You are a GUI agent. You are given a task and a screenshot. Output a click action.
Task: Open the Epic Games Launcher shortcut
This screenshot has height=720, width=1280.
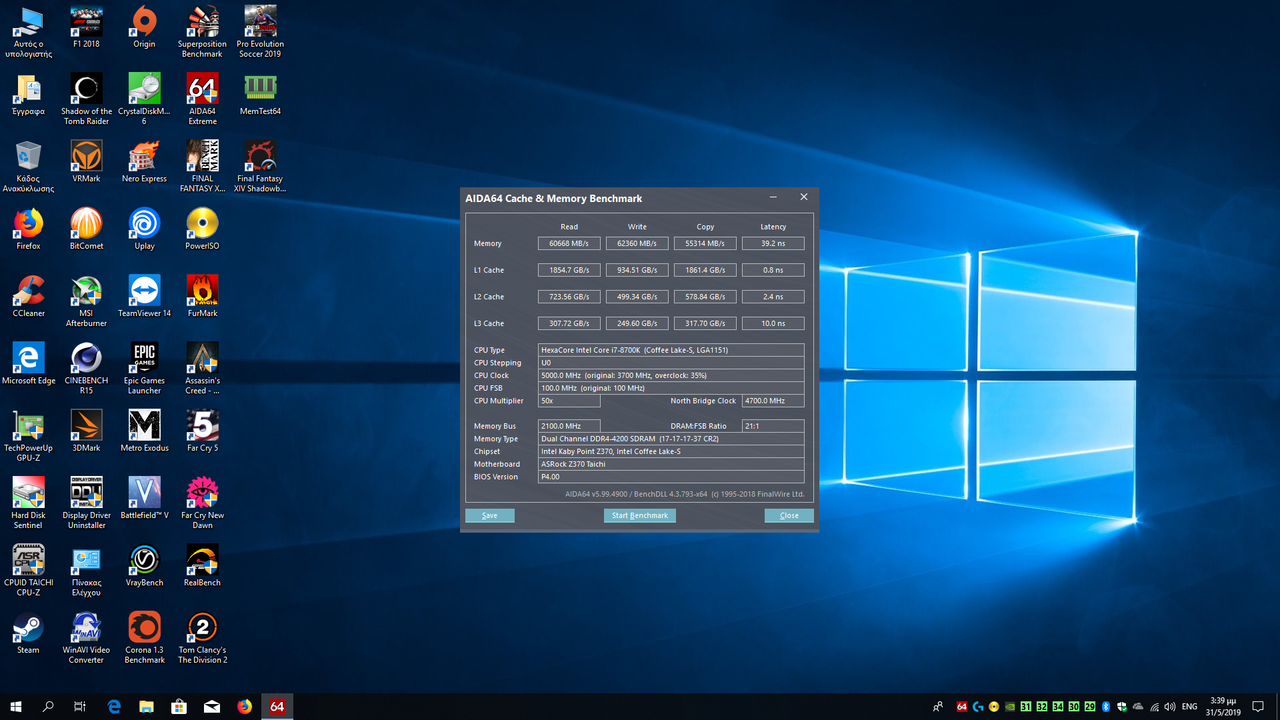click(144, 367)
